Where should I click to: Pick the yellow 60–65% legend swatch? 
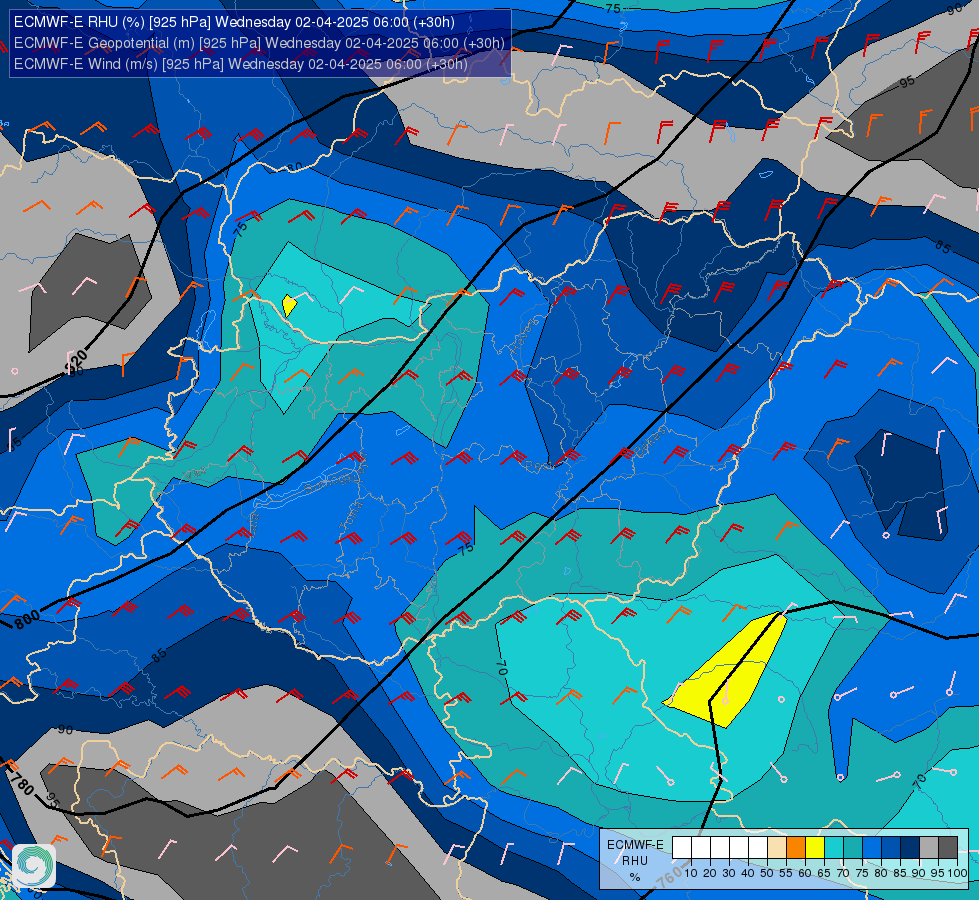click(x=815, y=848)
